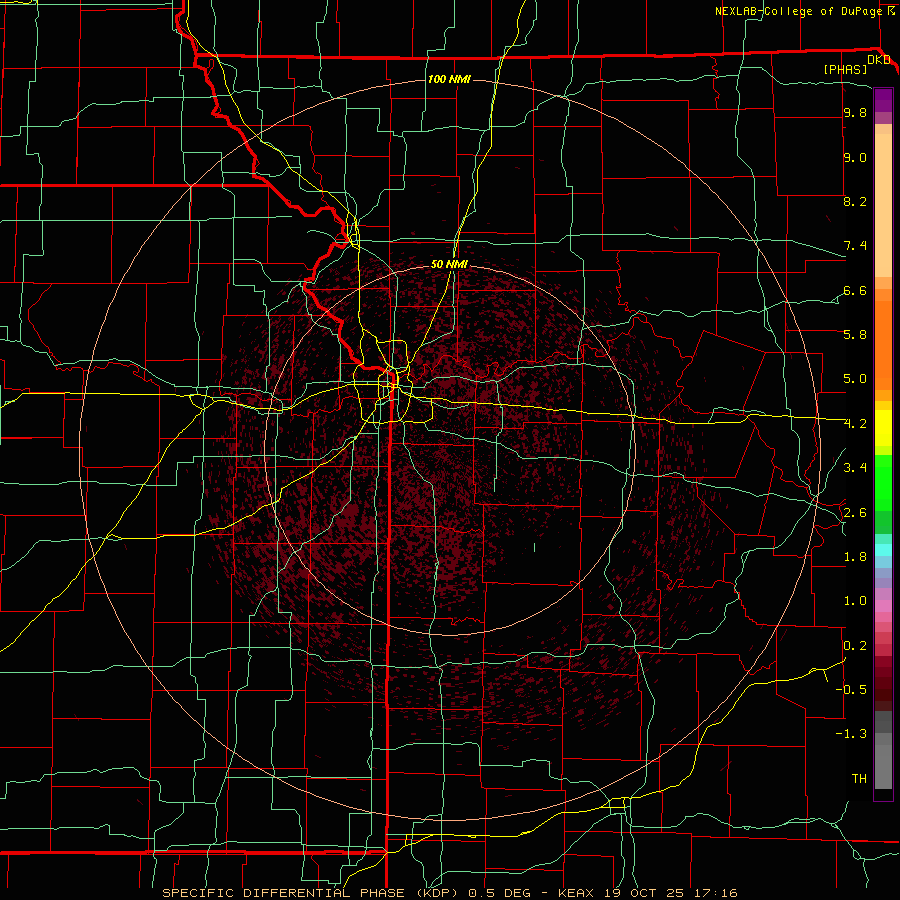
Task: Click the KEAX station identifier in the caption
Action: point(577,893)
